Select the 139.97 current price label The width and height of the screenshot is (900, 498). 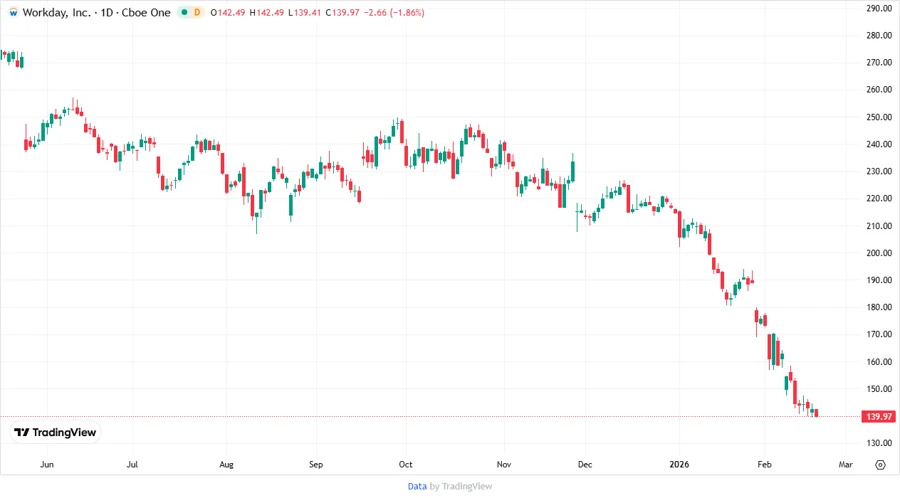(879, 417)
